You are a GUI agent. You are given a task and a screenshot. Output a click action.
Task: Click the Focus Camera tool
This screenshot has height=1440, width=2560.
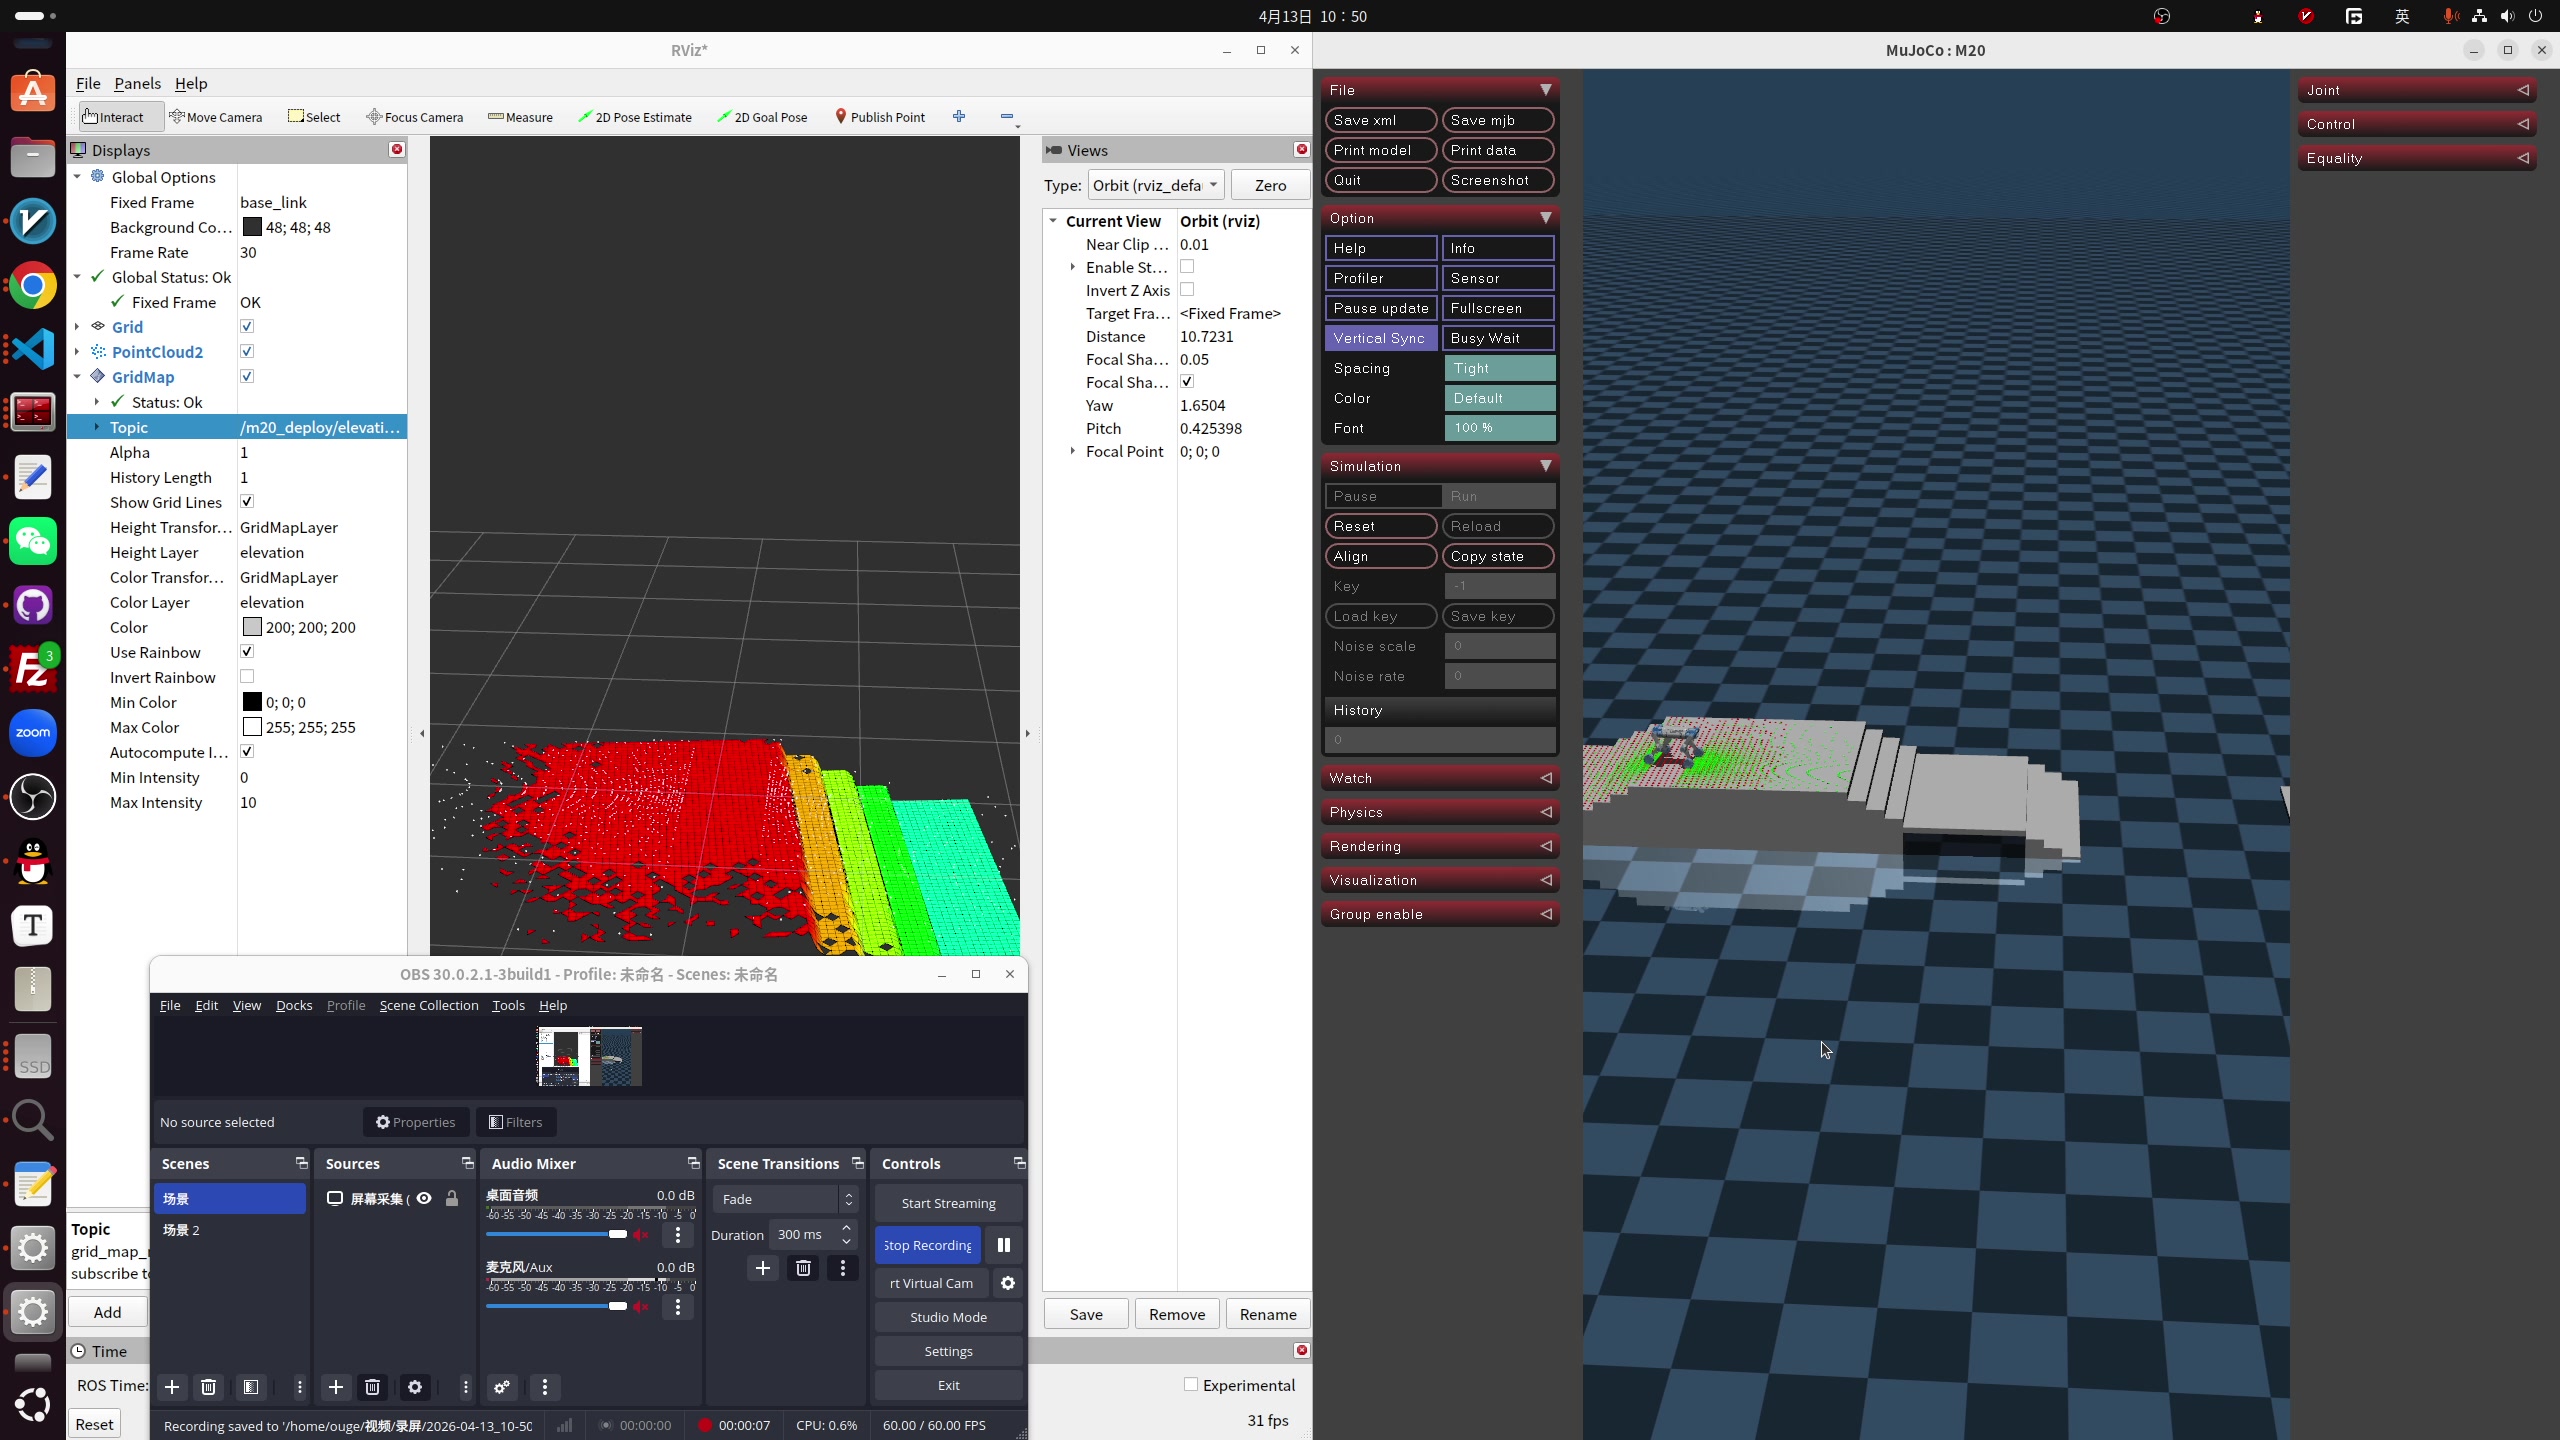point(414,117)
